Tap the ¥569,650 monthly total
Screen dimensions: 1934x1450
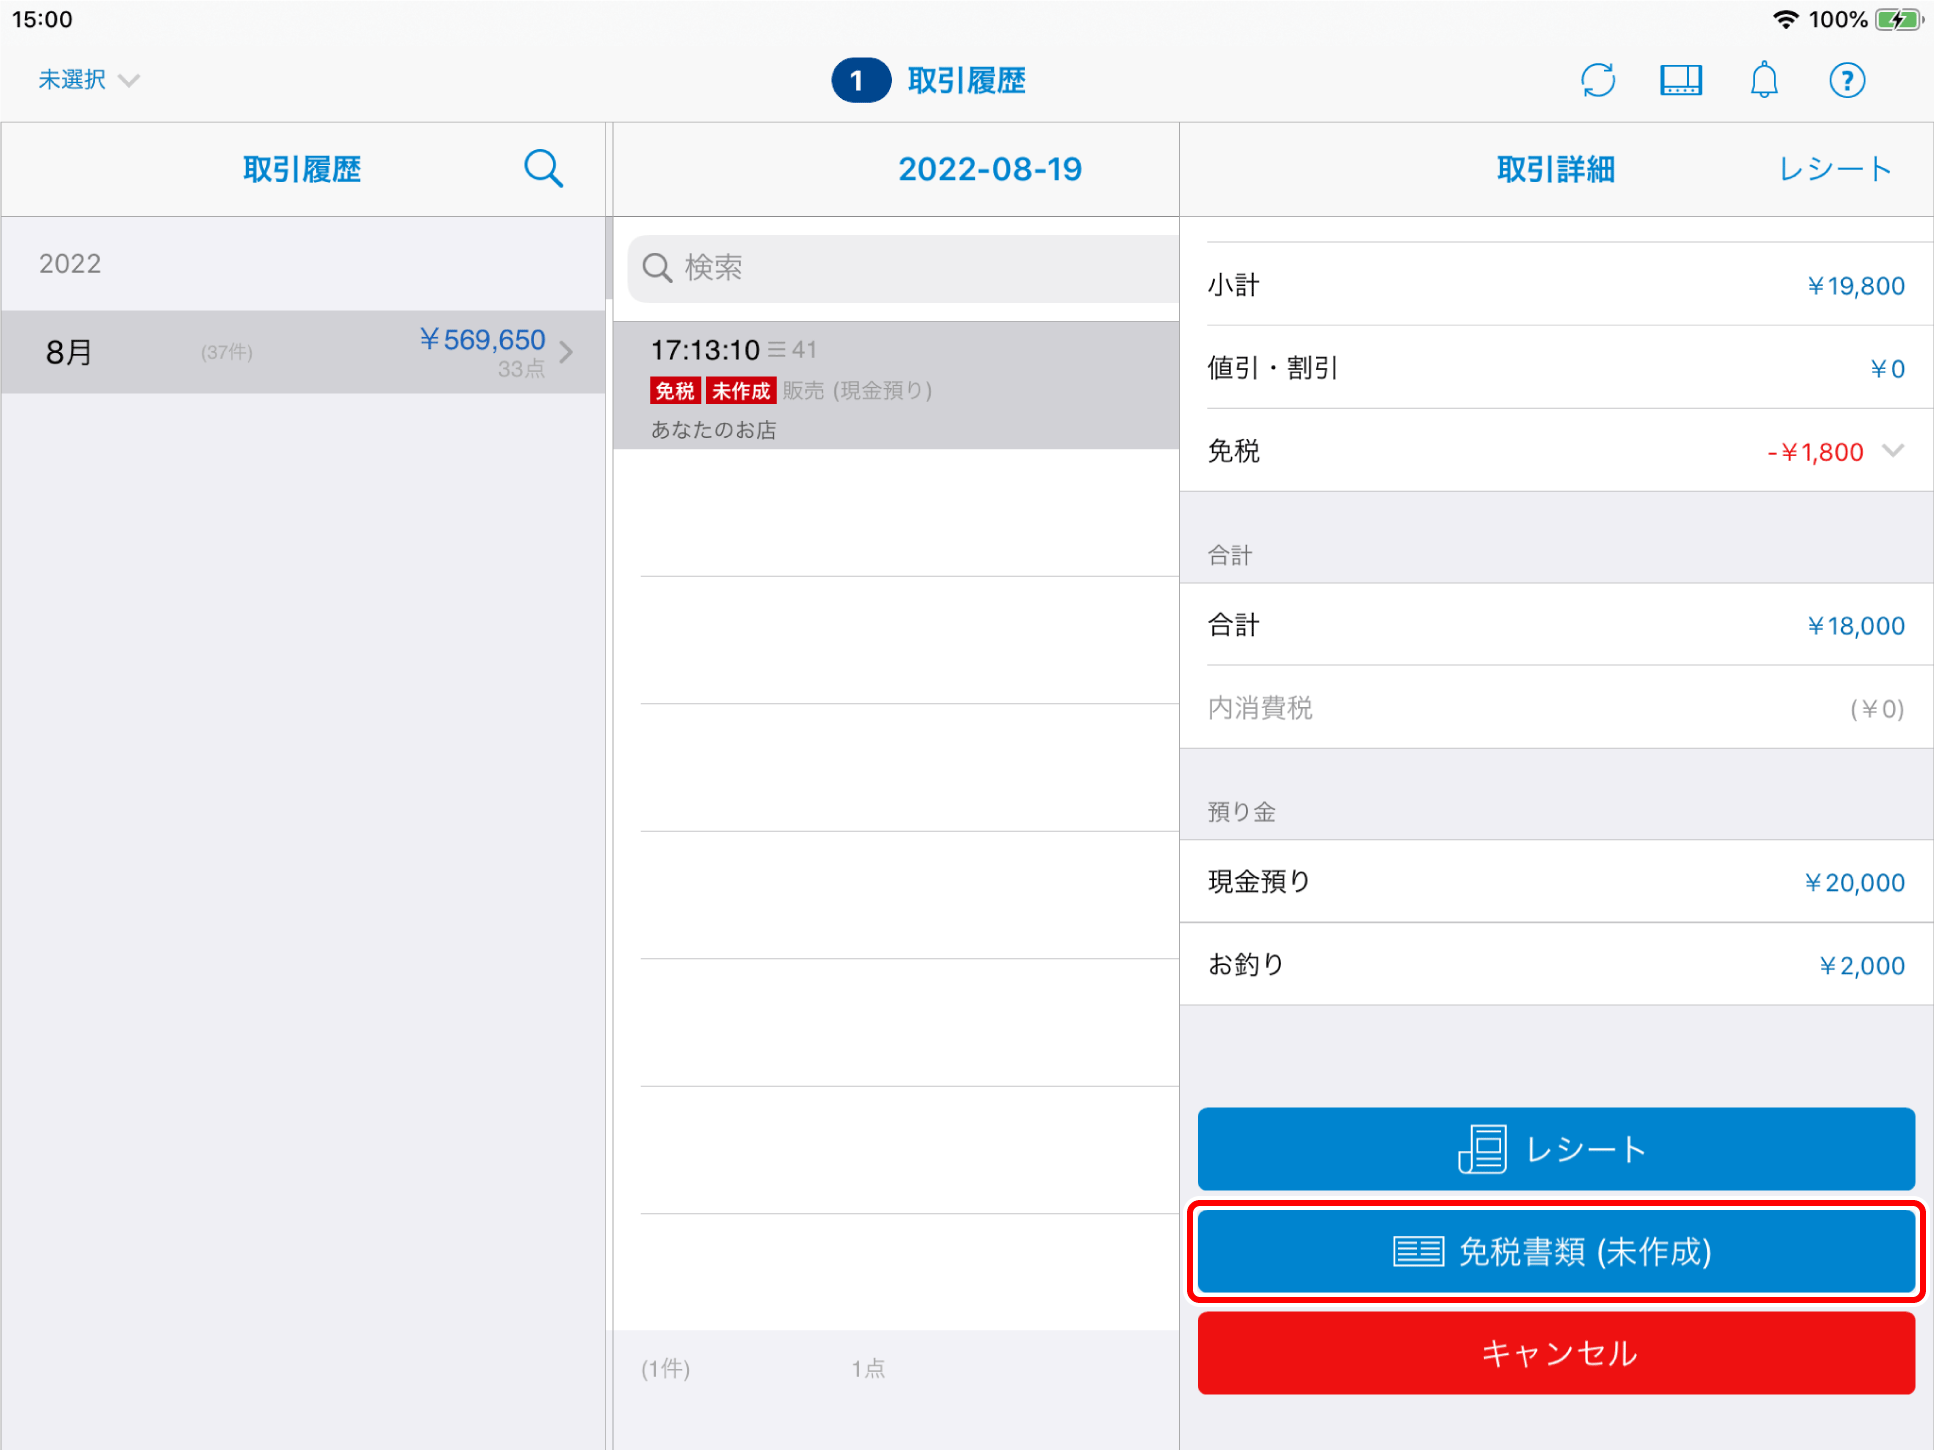coord(482,340)
